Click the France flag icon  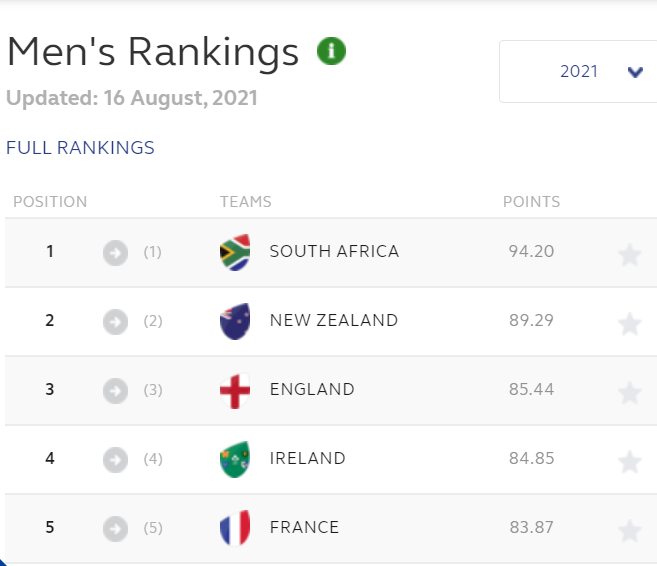pyautogui.click(x=235, y=528)
